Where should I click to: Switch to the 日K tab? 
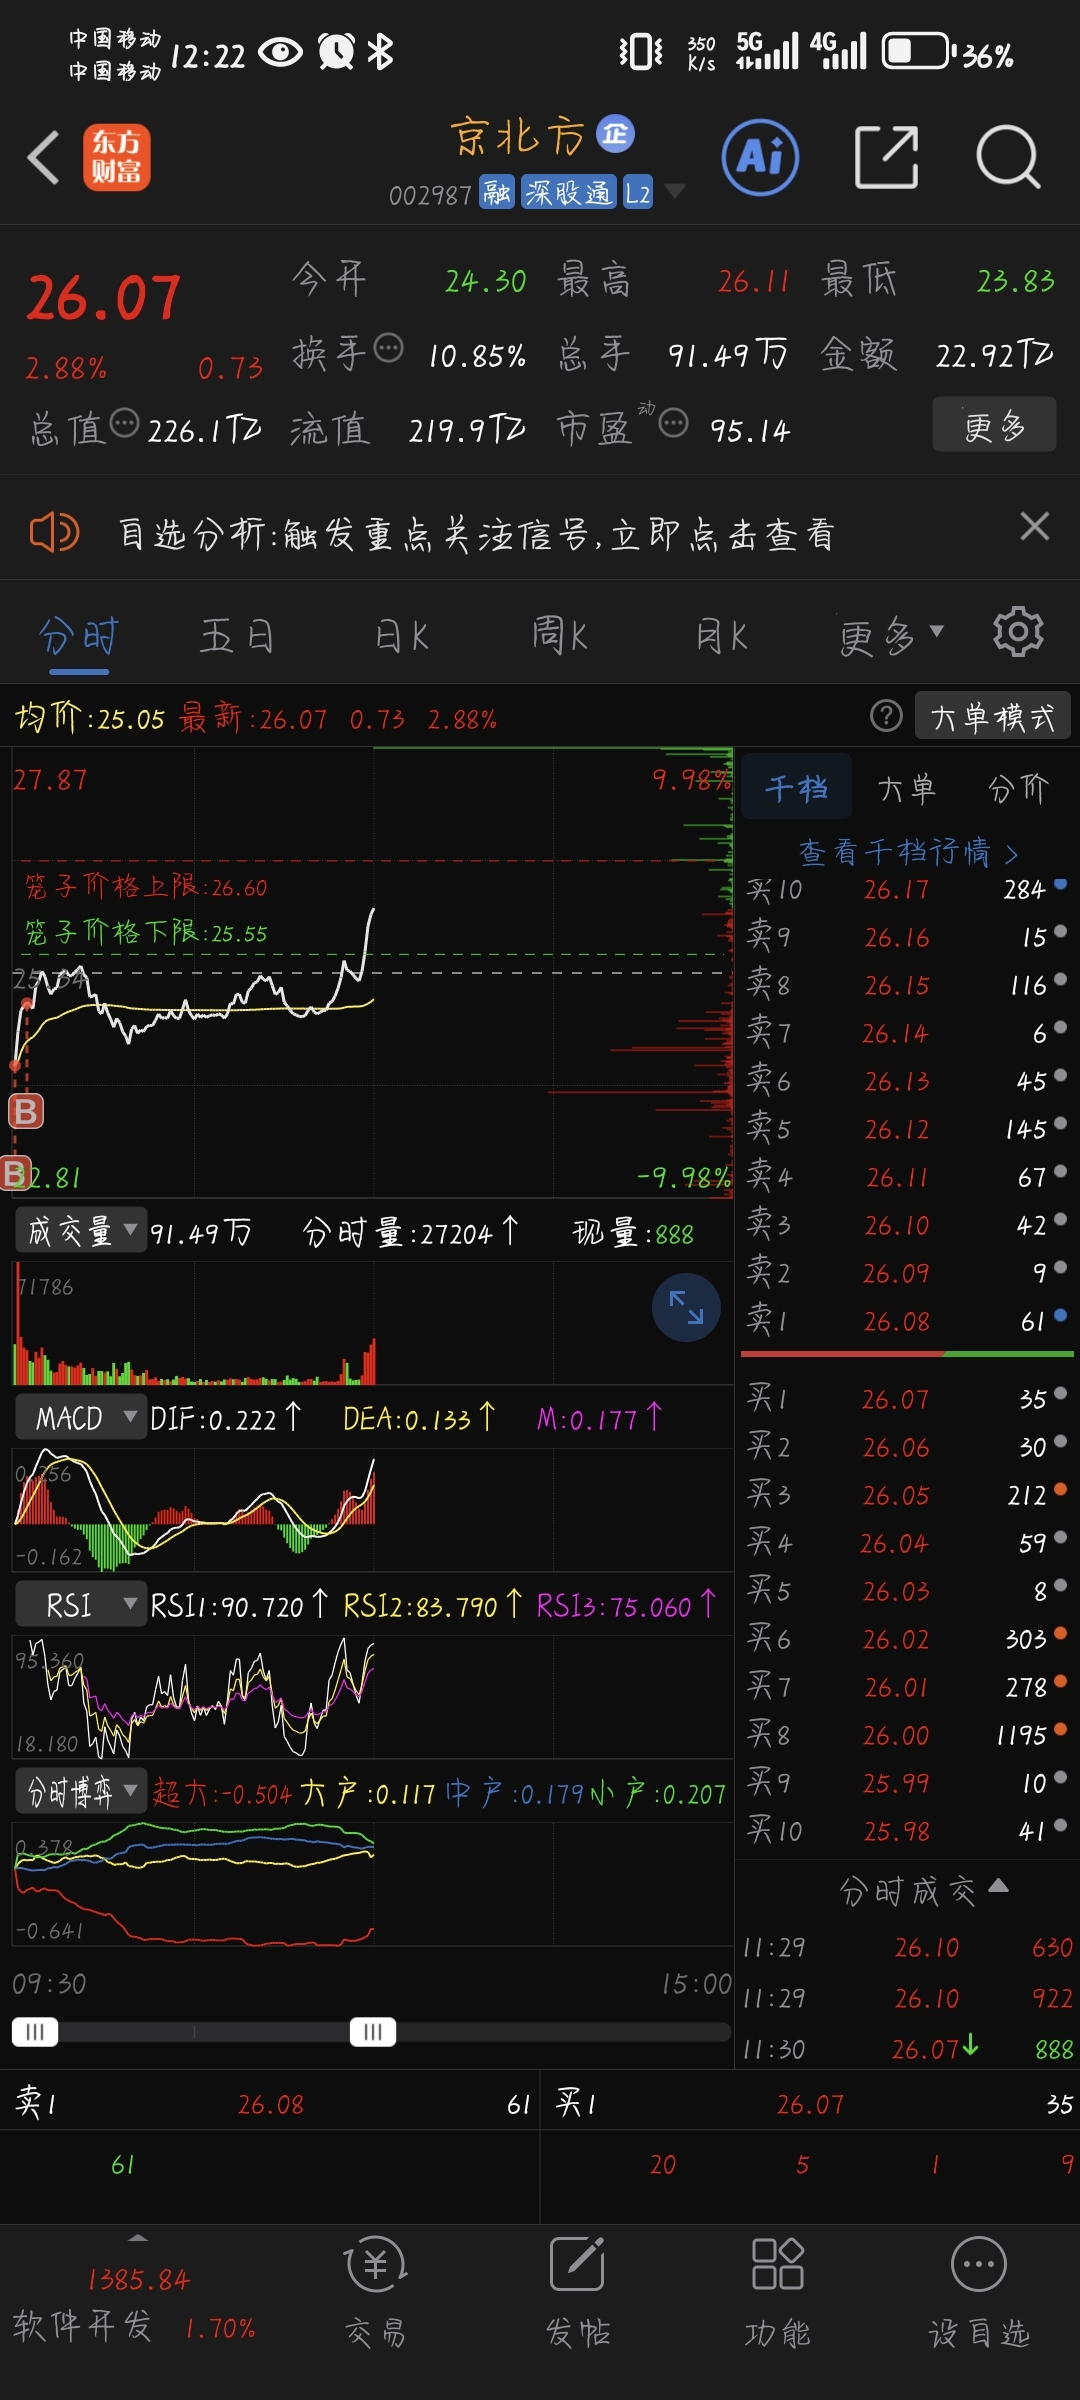coord(401,636)
